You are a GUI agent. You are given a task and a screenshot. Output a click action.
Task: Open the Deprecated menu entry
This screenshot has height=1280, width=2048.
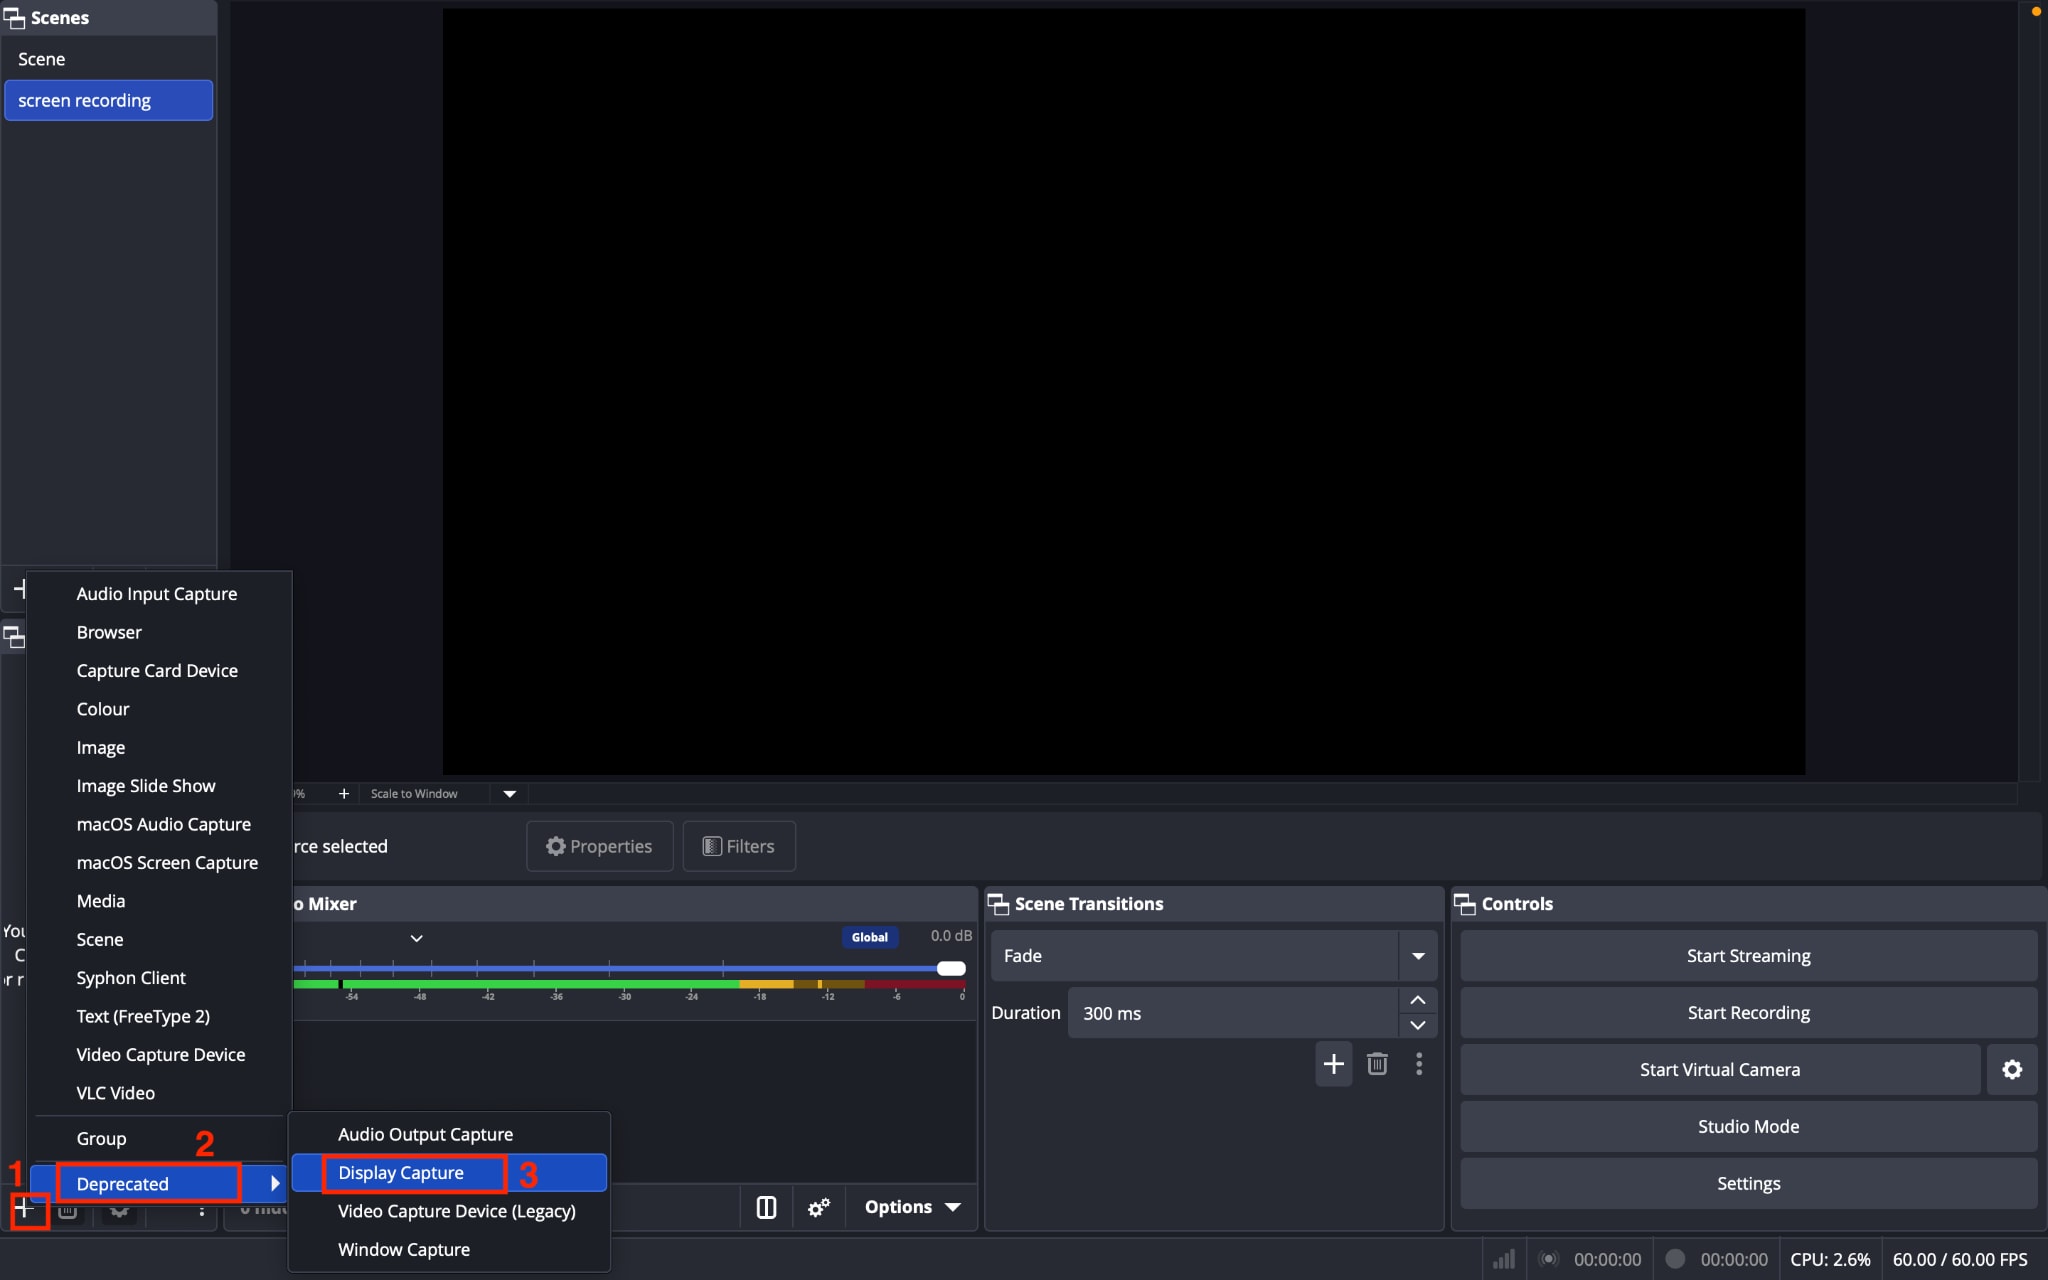(x=158, y=1184)
